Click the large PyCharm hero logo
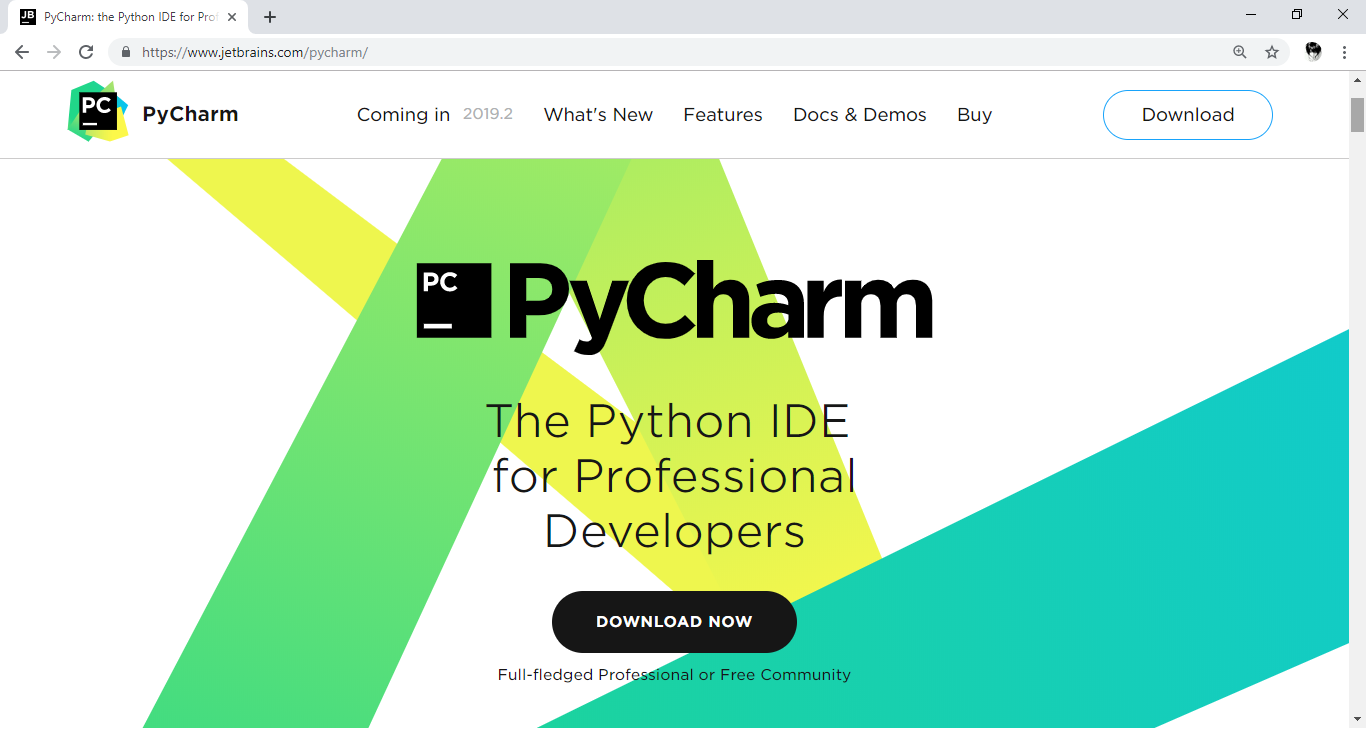The height and width of the screenshot is (748, 1366). [675, 305]
